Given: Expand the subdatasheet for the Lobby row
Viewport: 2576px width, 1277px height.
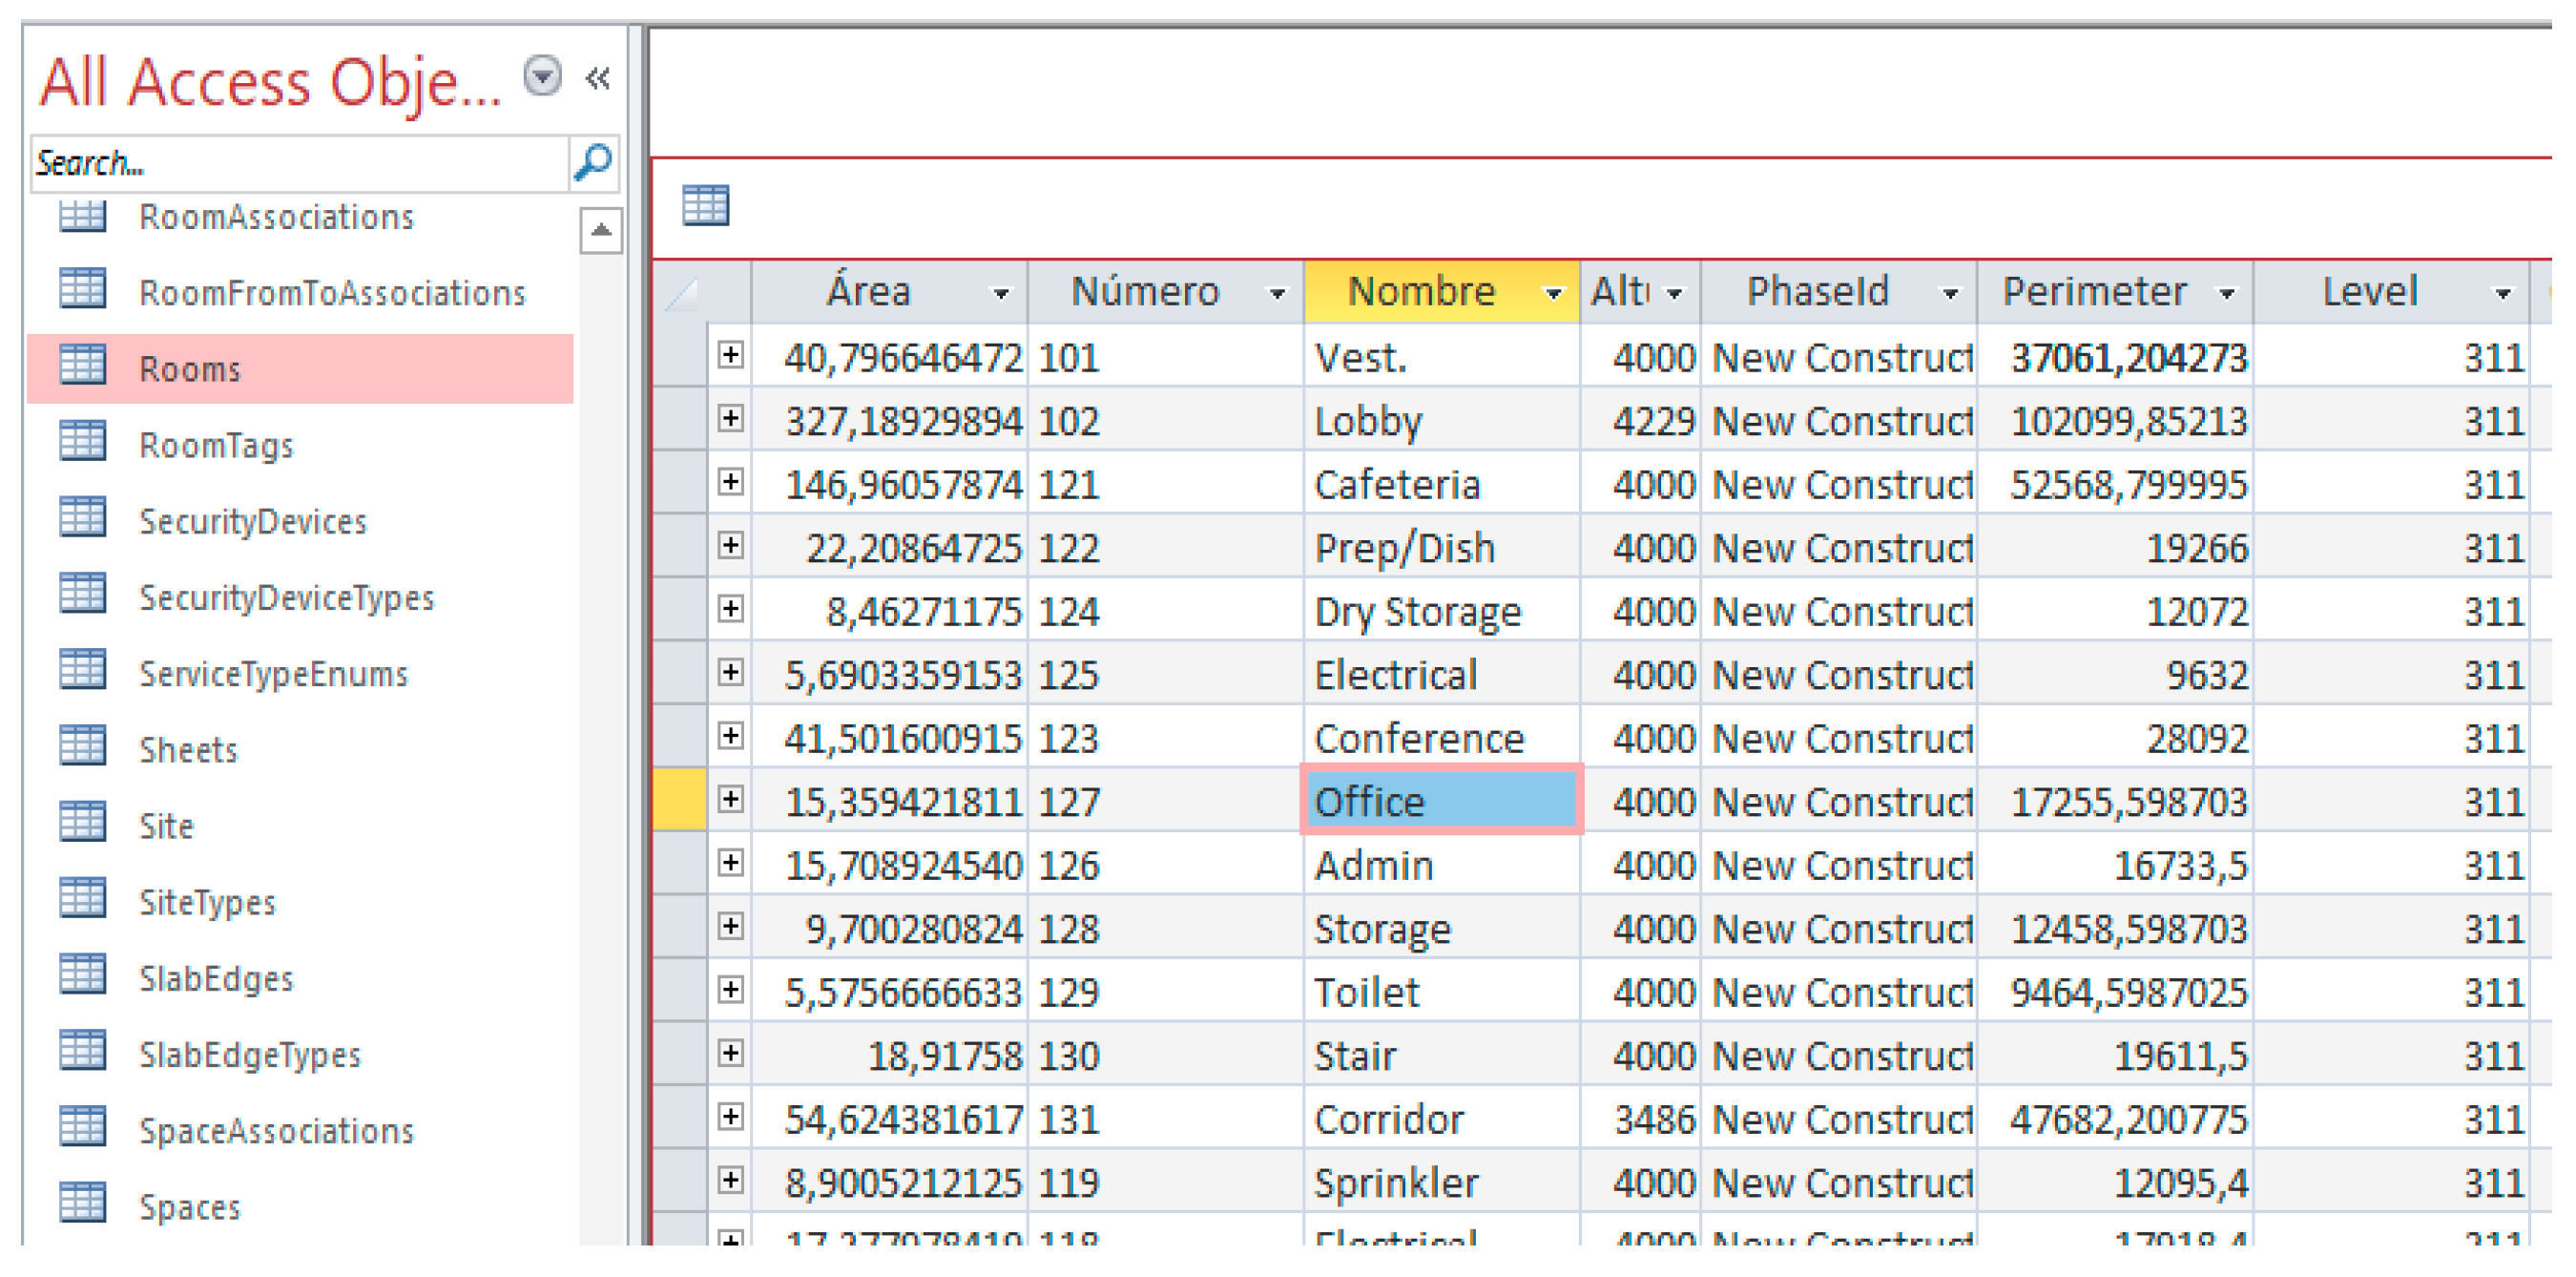Looking at the screenshot, I should (x=731, y=419).
